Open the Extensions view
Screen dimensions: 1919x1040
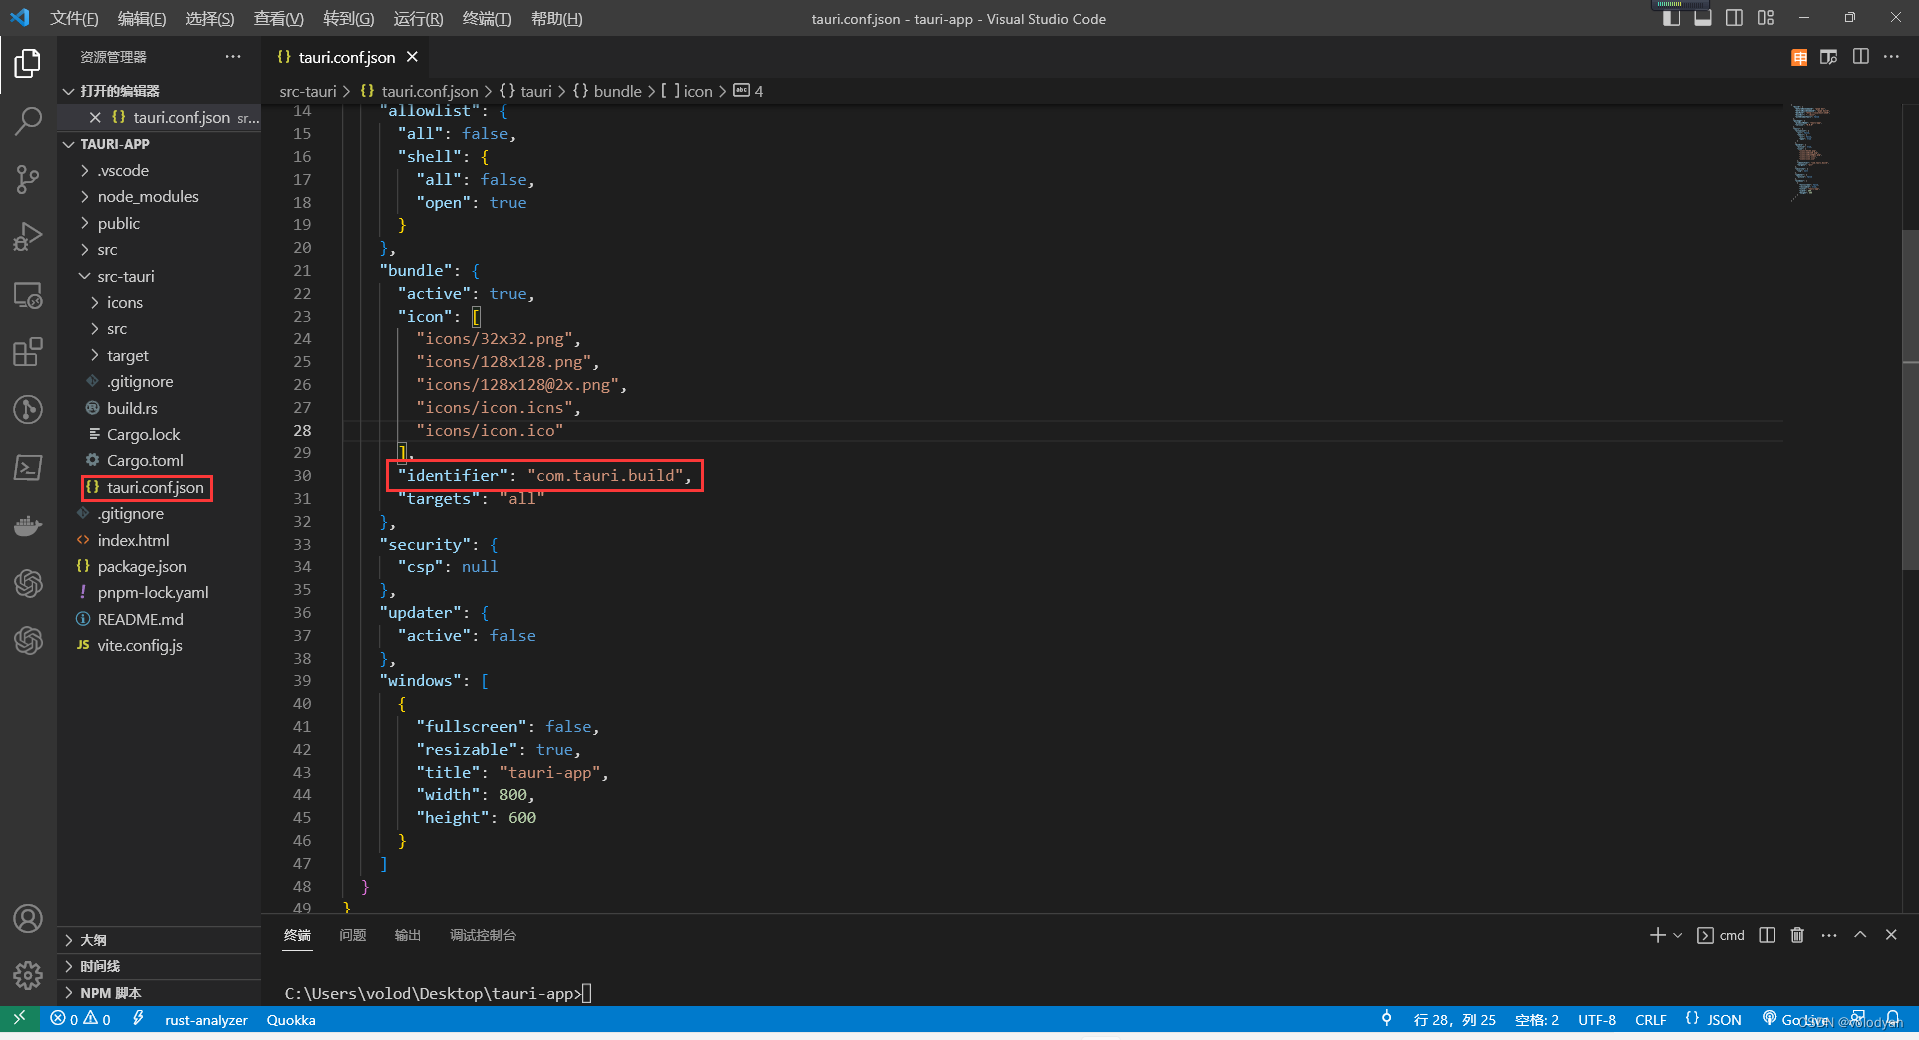[28, 352]
